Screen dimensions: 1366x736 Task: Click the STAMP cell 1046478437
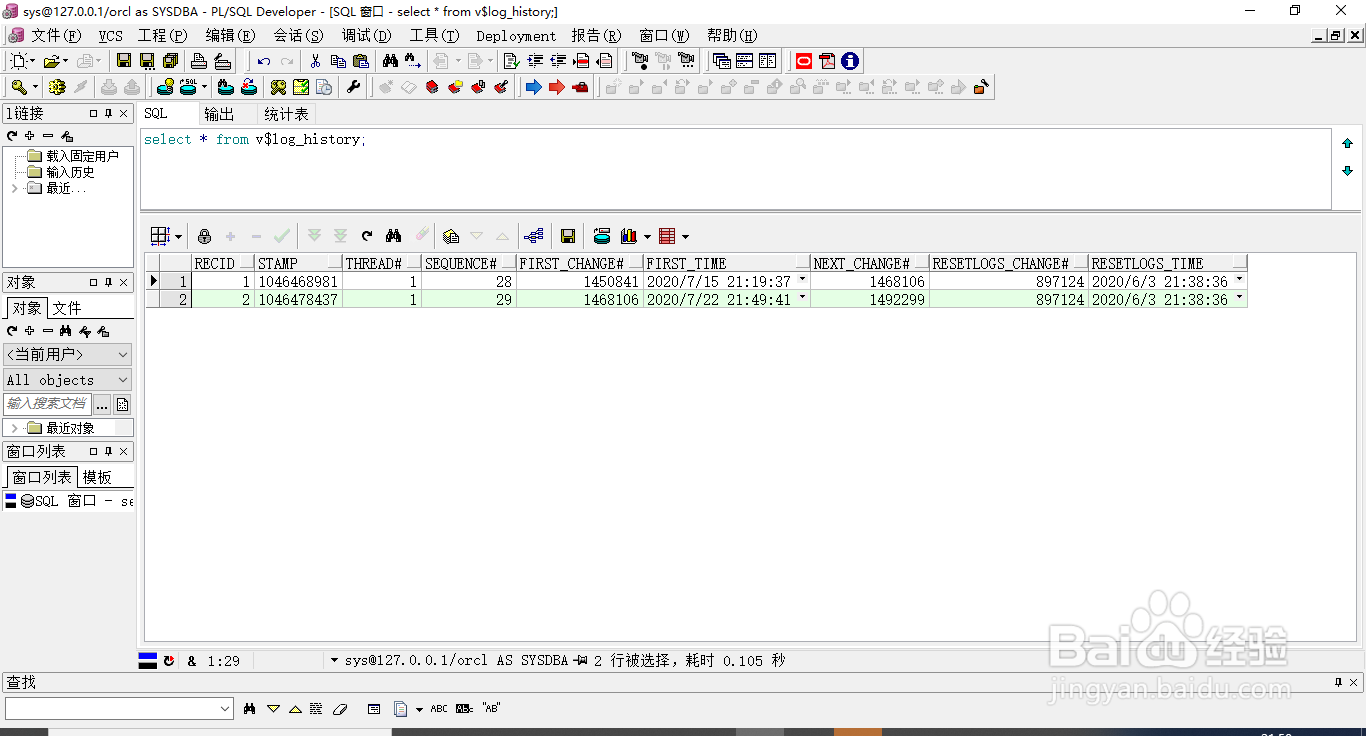(x=299, y=299)
